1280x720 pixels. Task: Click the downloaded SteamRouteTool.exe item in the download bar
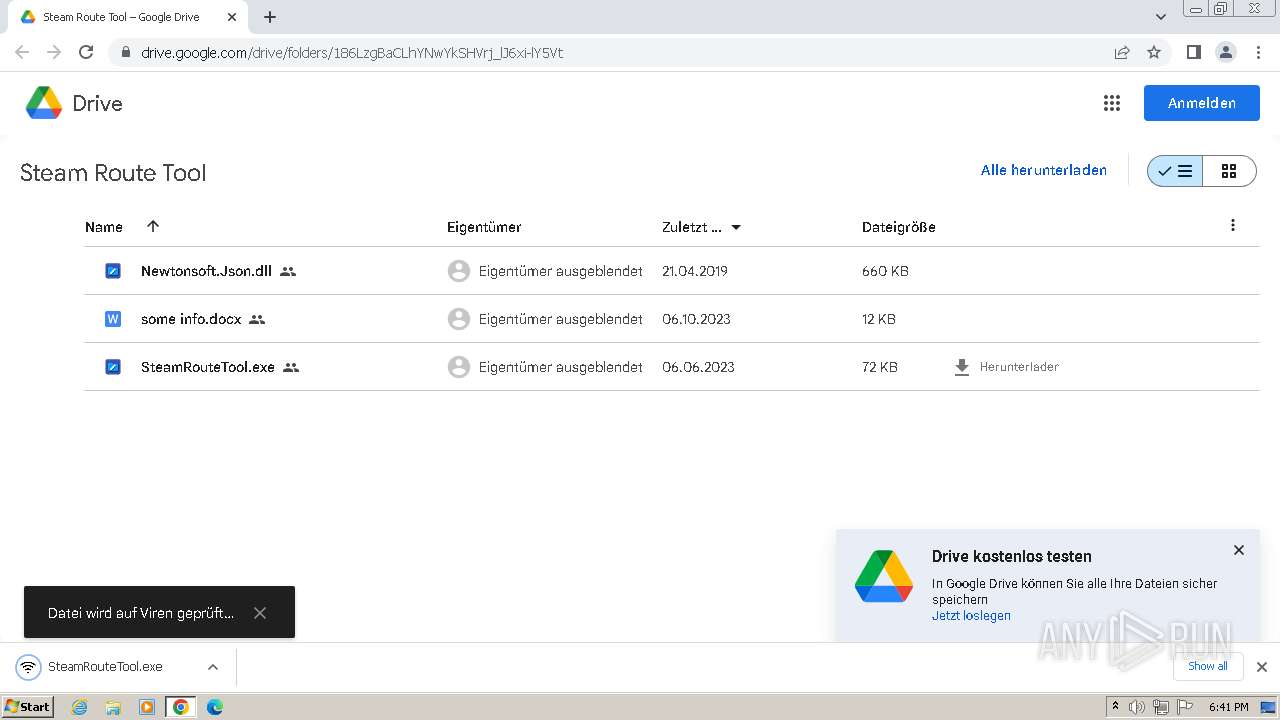[105, 667]
